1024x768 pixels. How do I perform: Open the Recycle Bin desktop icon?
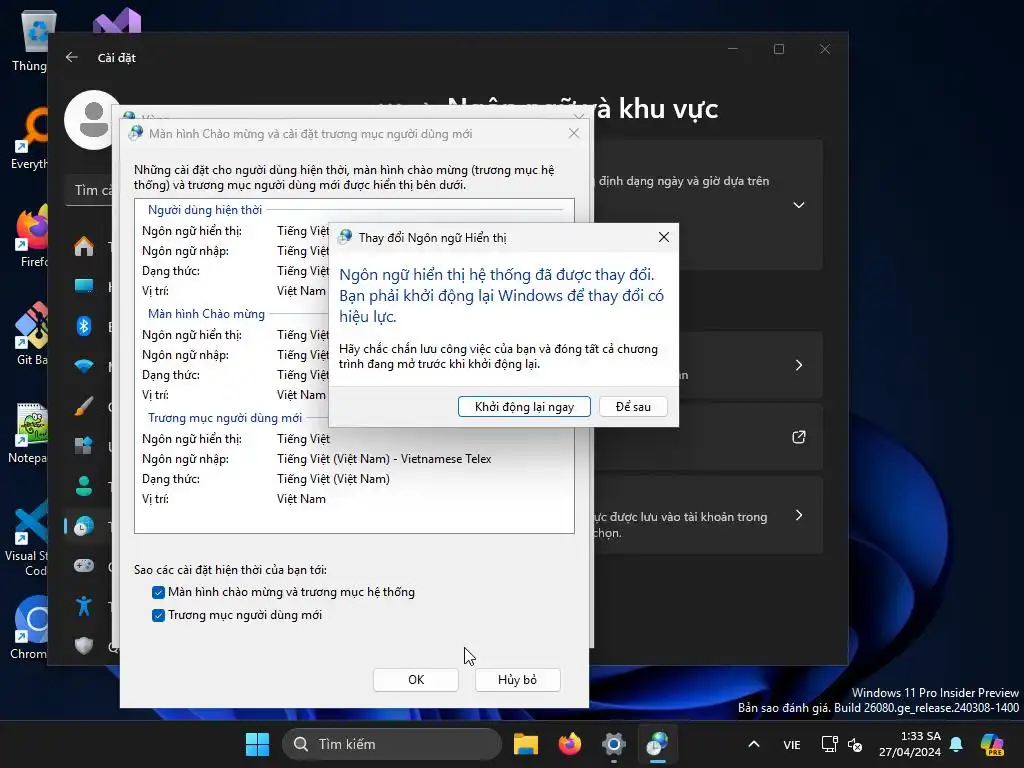[x=34, y=40]
